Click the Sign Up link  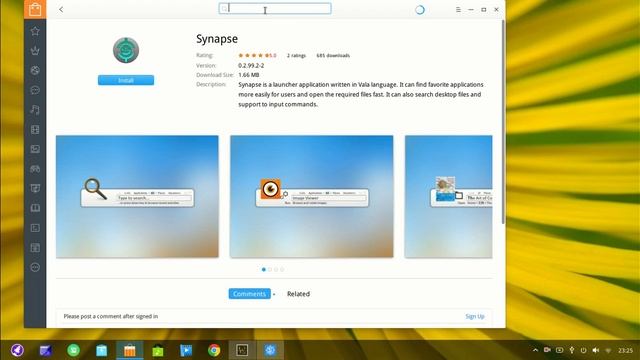point(475,316)
